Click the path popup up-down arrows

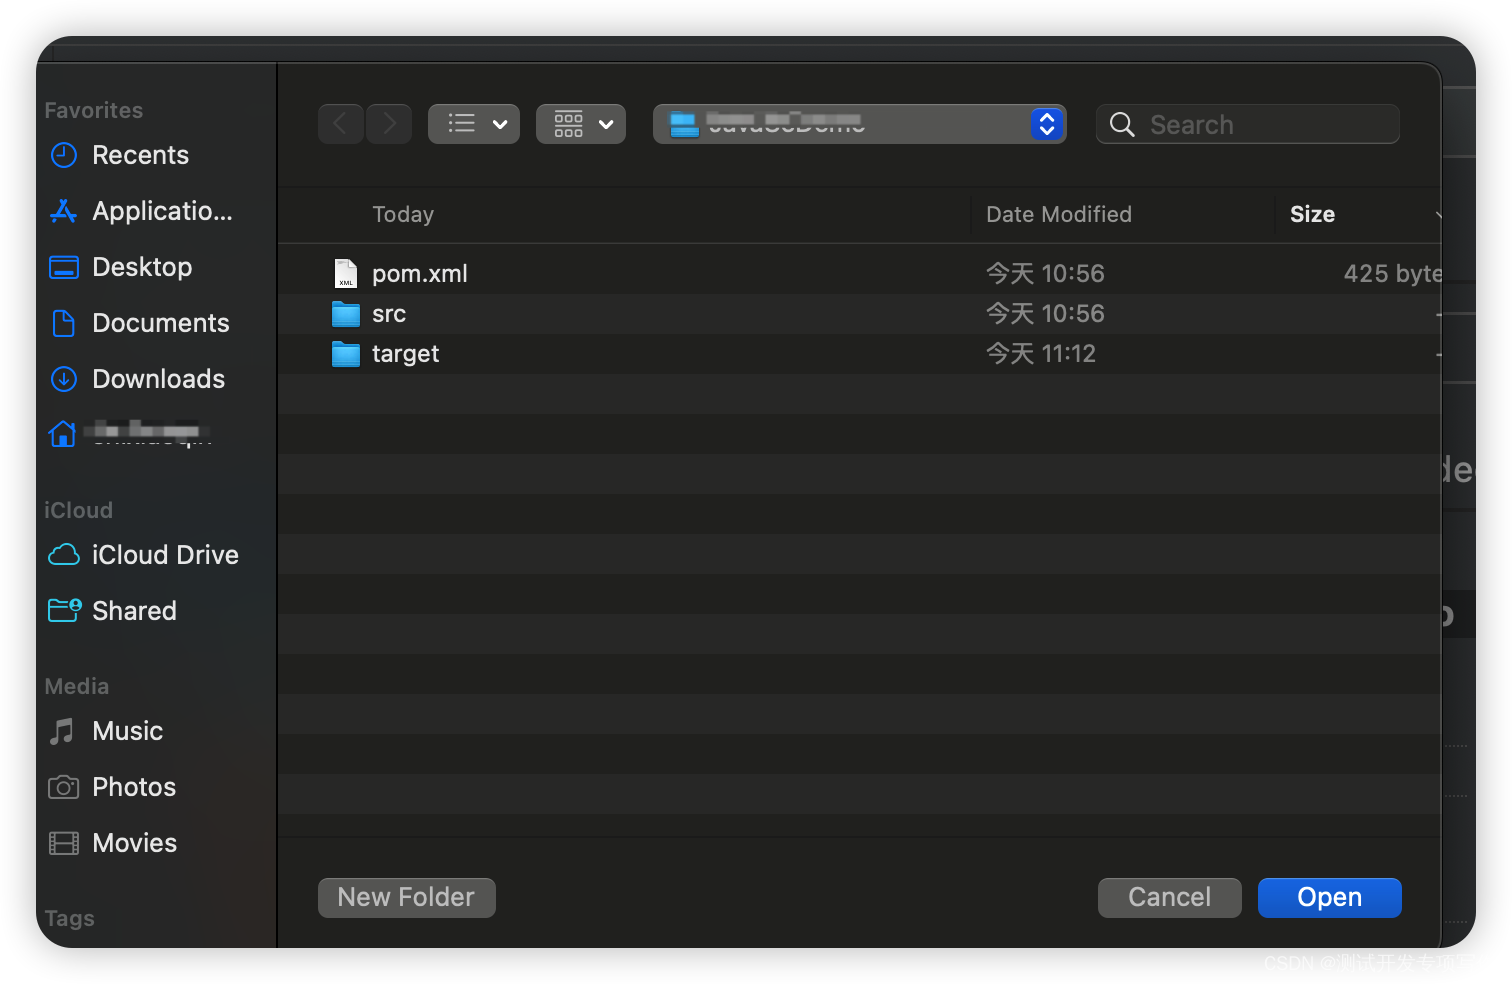point(1047,124)
